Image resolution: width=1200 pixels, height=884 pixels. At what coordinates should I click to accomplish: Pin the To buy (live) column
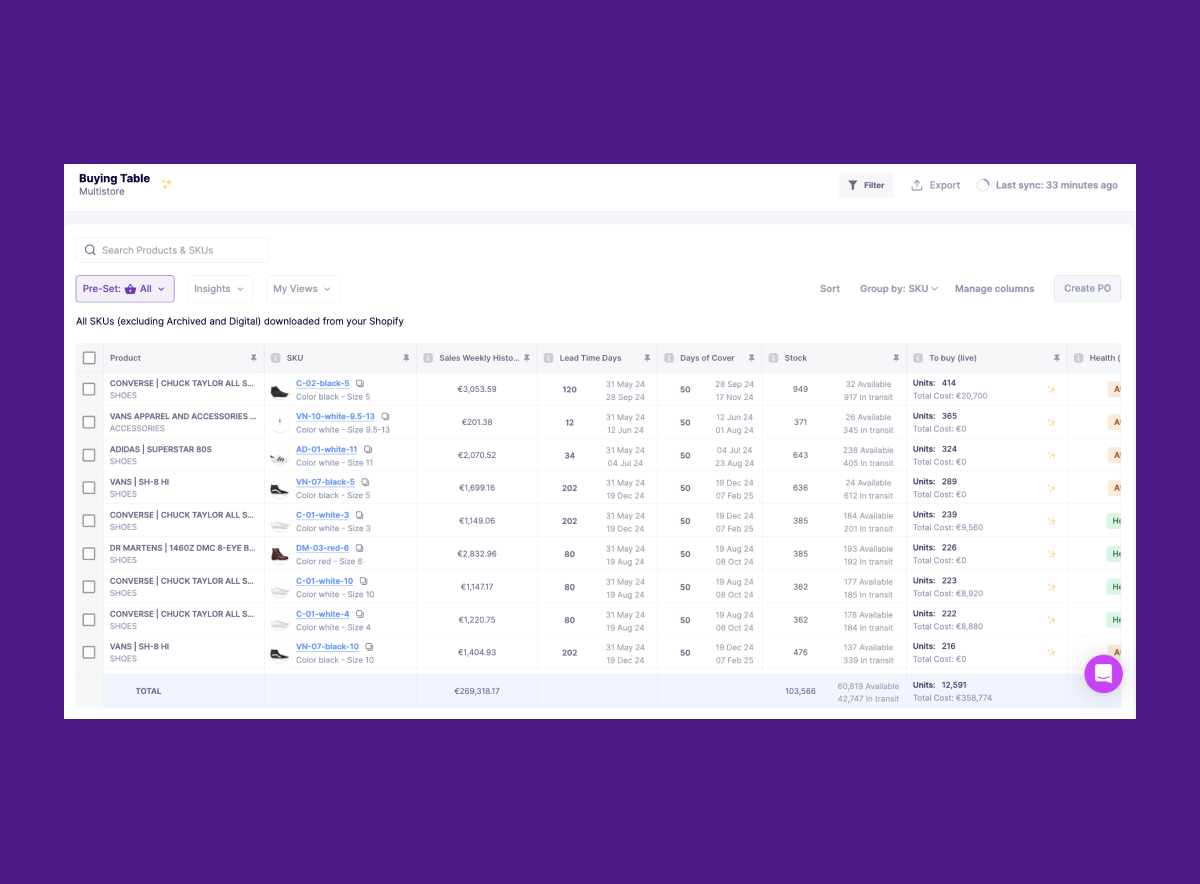click(1056, 358)
